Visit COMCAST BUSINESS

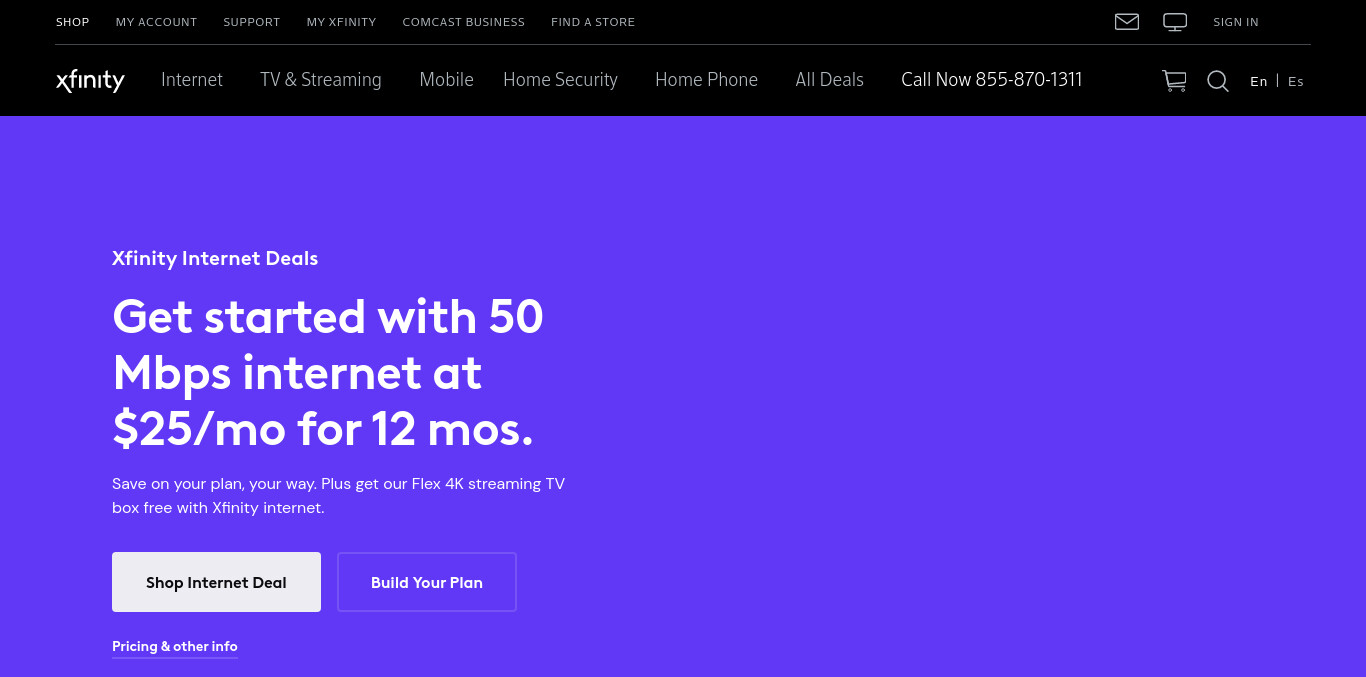tap(464, 22)
